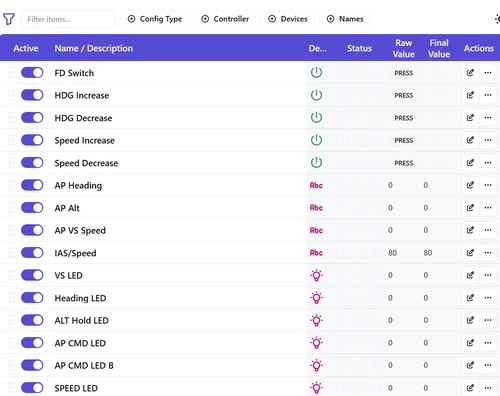Open more actions for AP VS Speed

(x=488, y=230)
